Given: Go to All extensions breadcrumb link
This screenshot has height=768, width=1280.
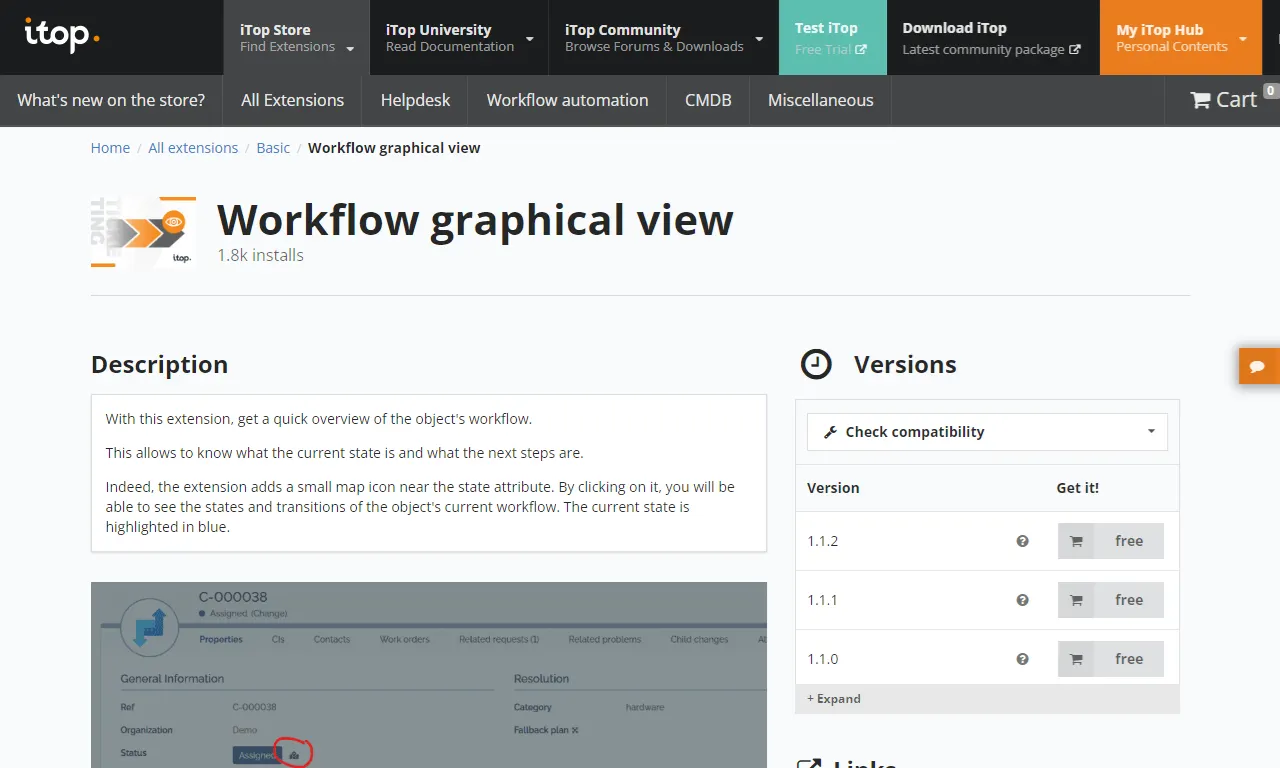Looking at the screenshot, I should click(193, 148).
